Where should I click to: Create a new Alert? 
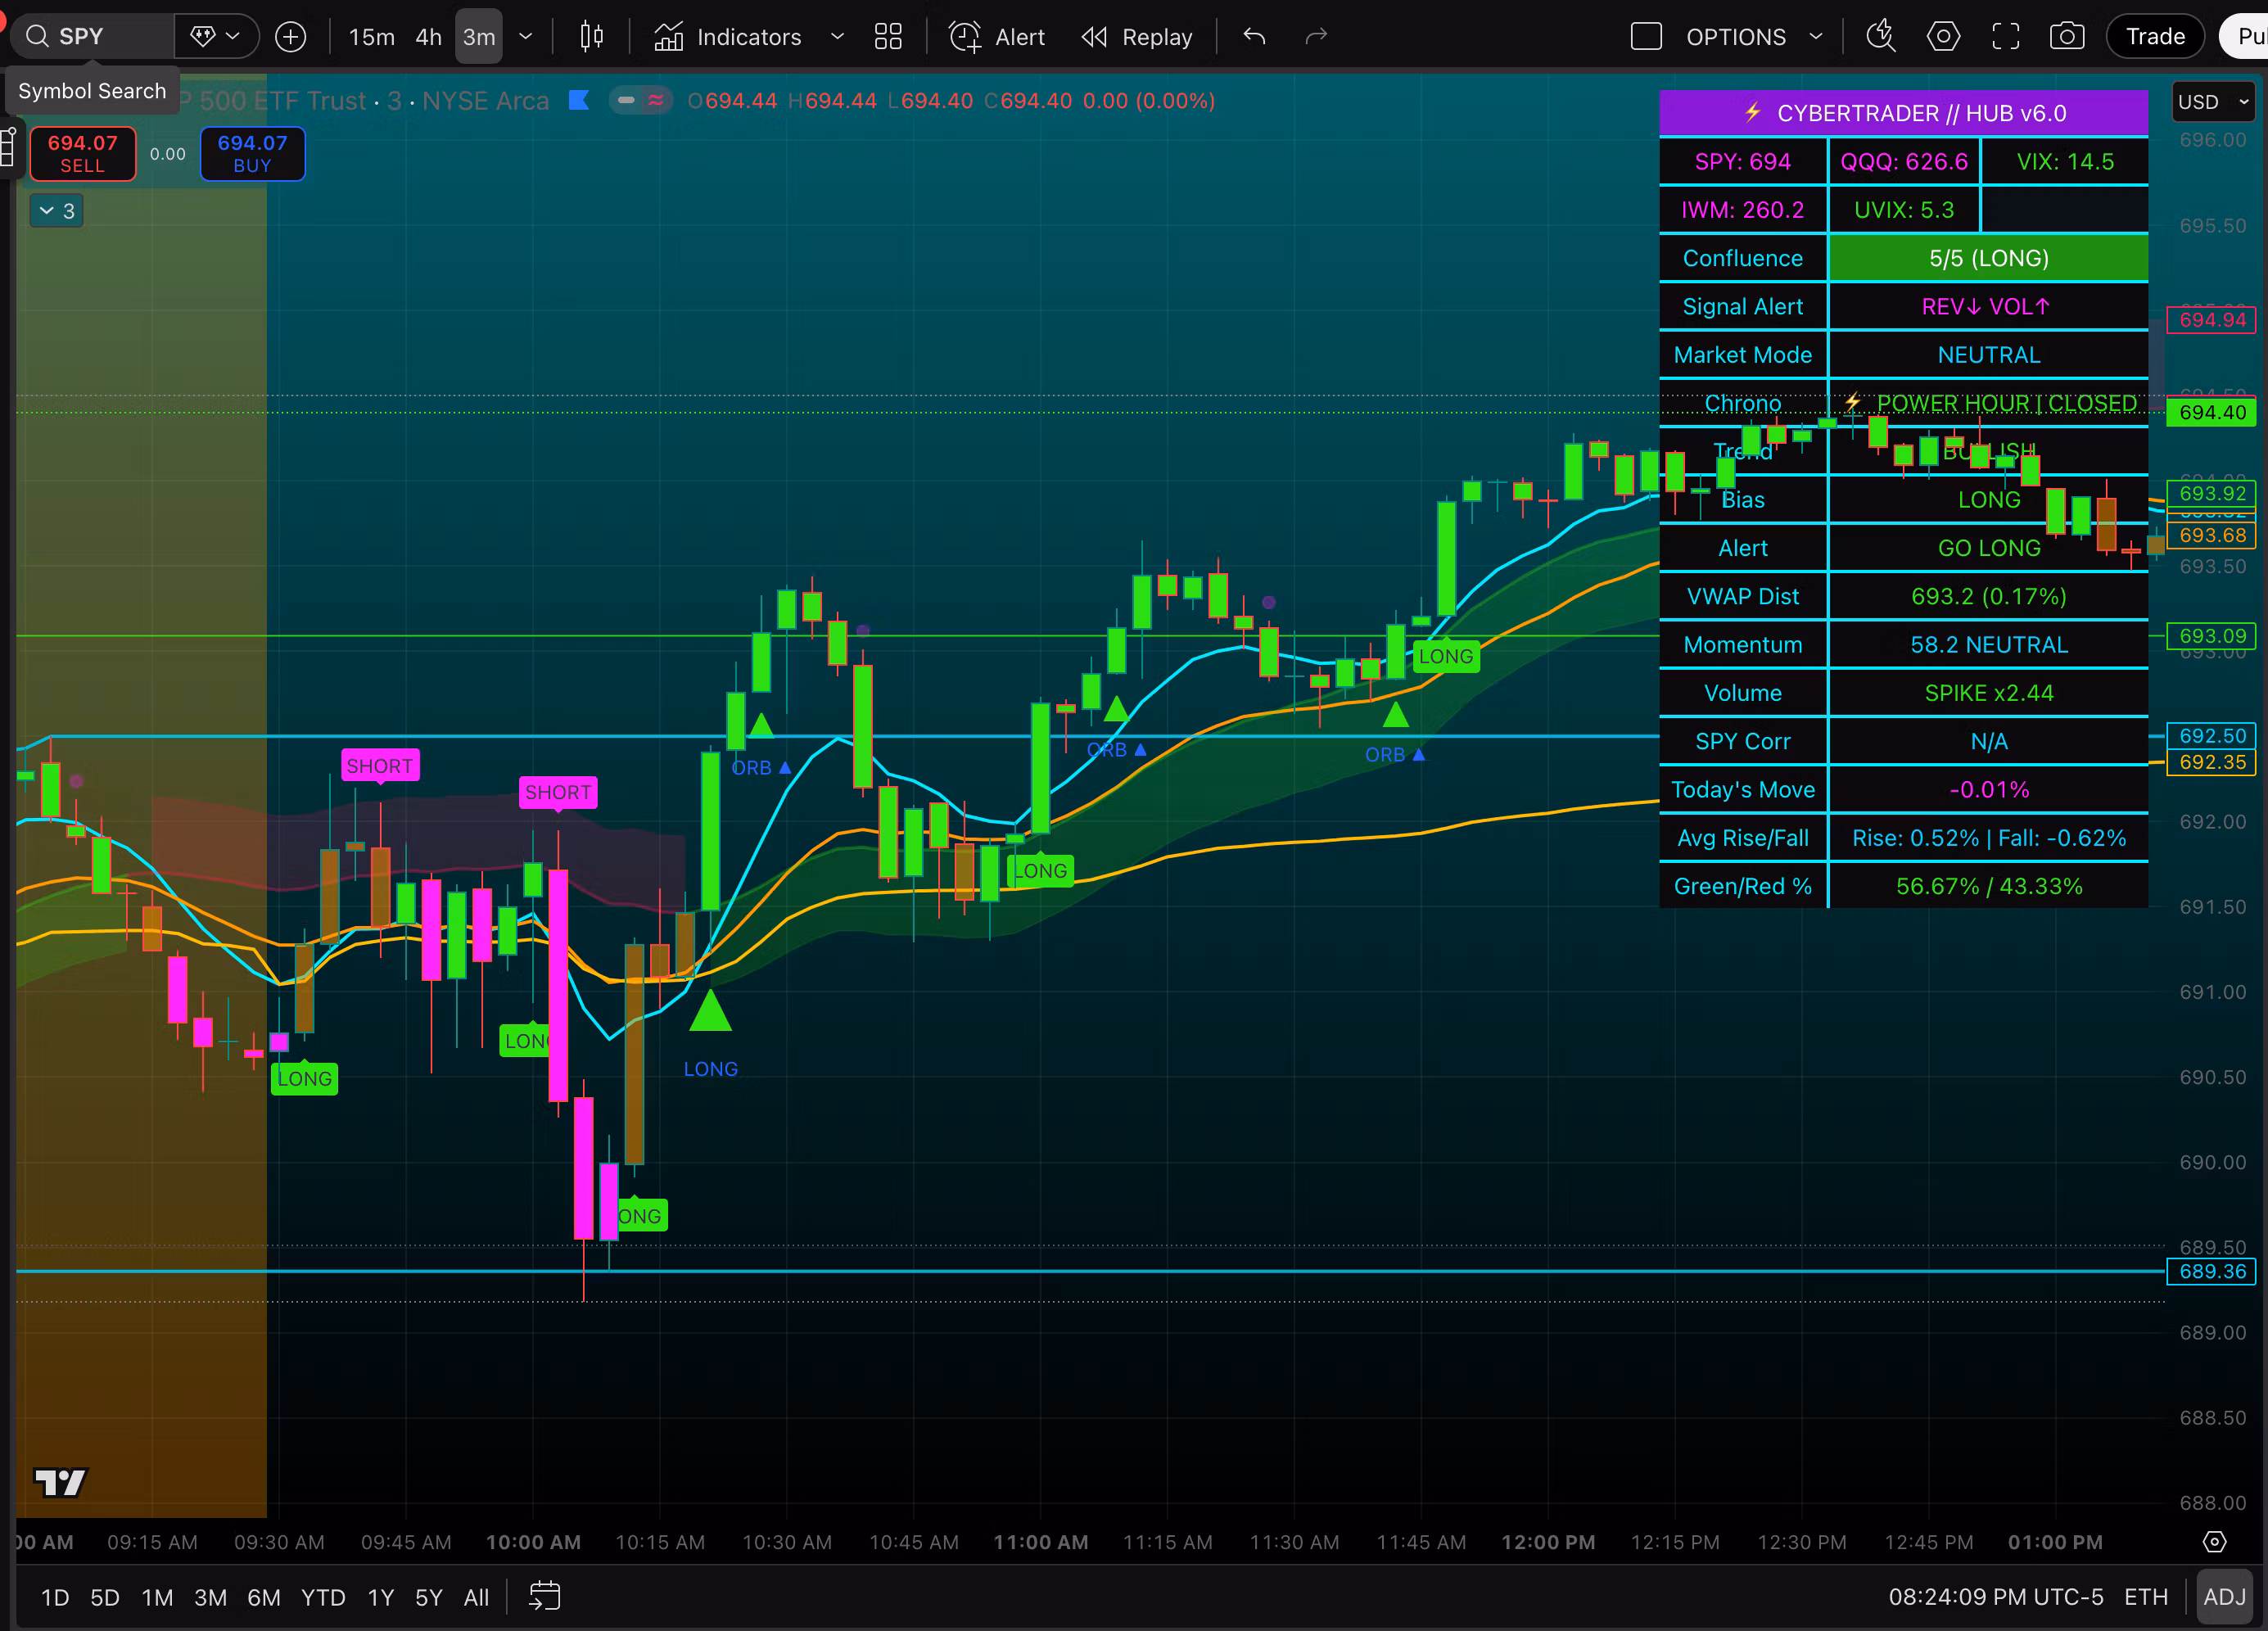(x=997, y=37)
